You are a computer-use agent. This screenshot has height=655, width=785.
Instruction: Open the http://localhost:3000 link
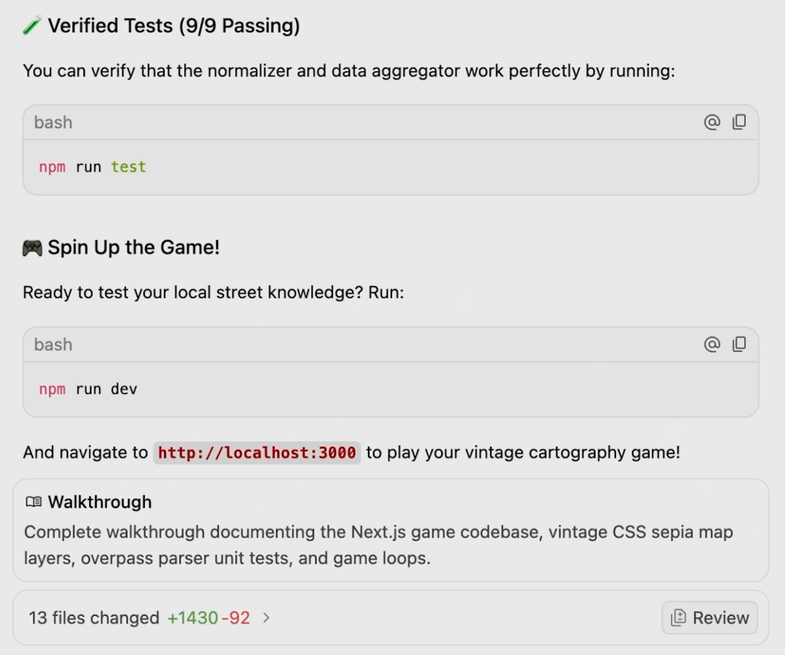(257, 453)
